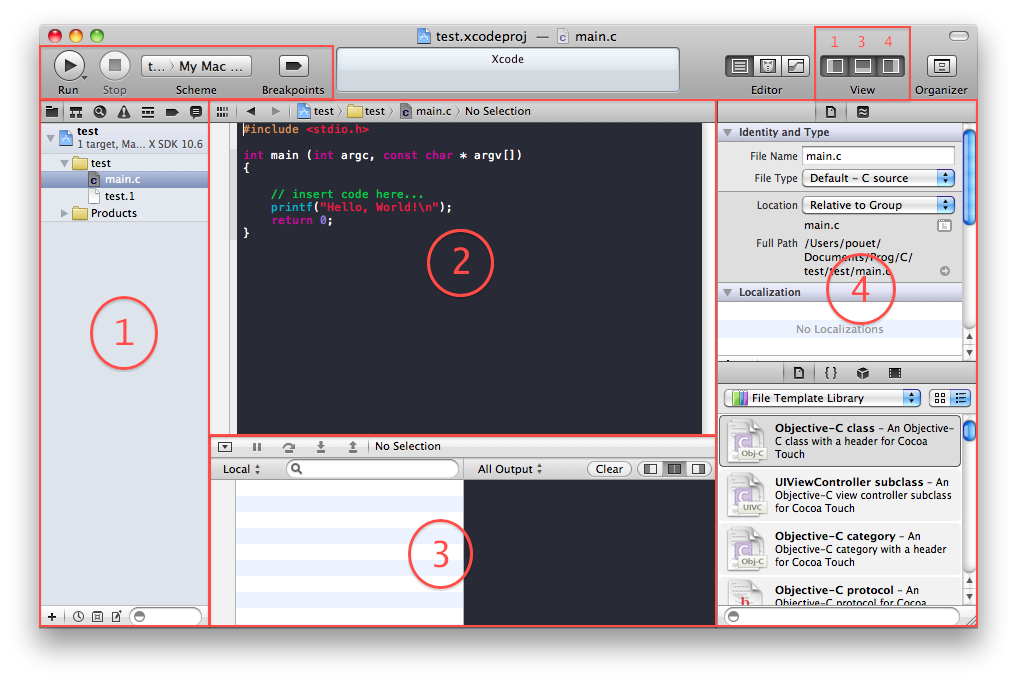Screen dimensions: 1017x682
Task: Open the Quick Help inspector tab
Action: (x=863, y=111)
